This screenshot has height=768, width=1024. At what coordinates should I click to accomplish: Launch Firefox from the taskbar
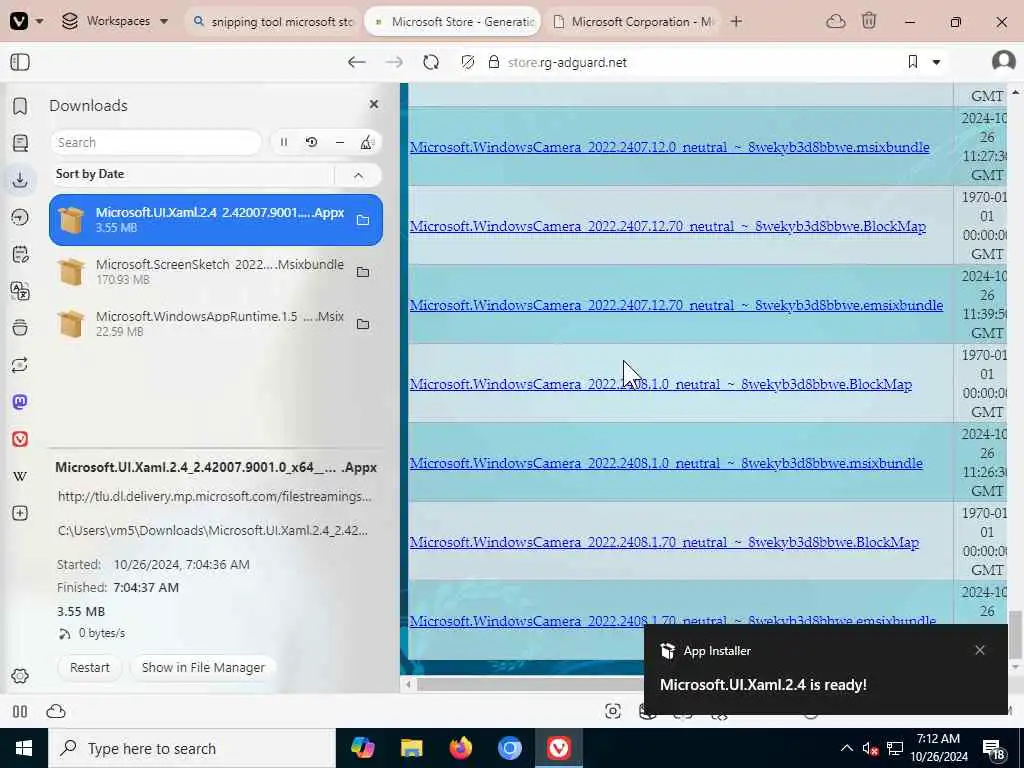[x=460, y=748]
